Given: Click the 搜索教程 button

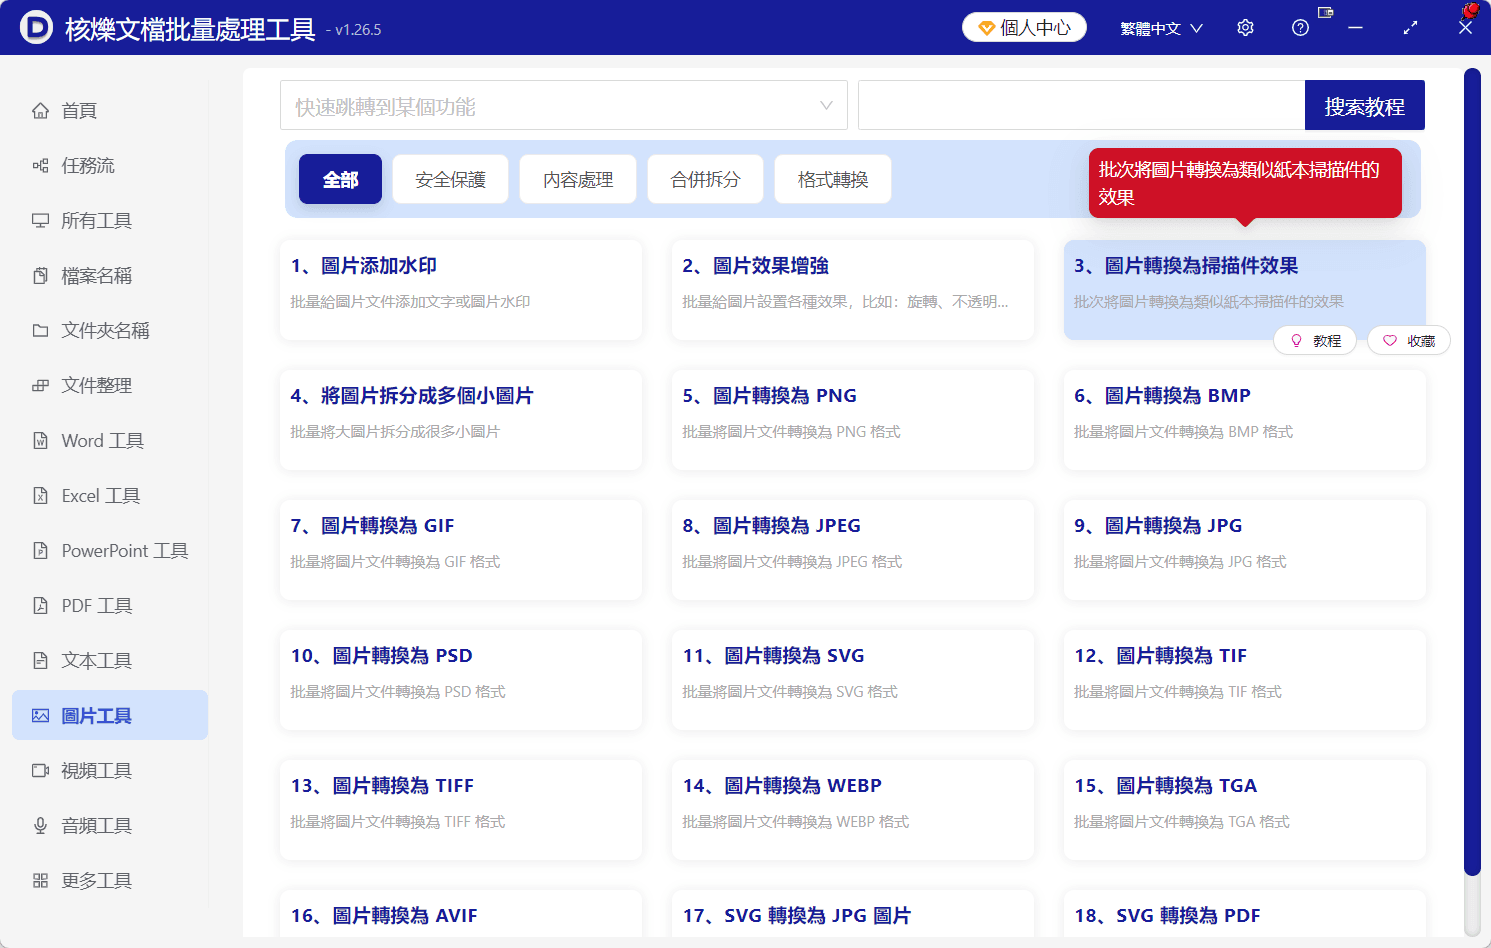Looking at the screenshot, I should coord(1365,105).
